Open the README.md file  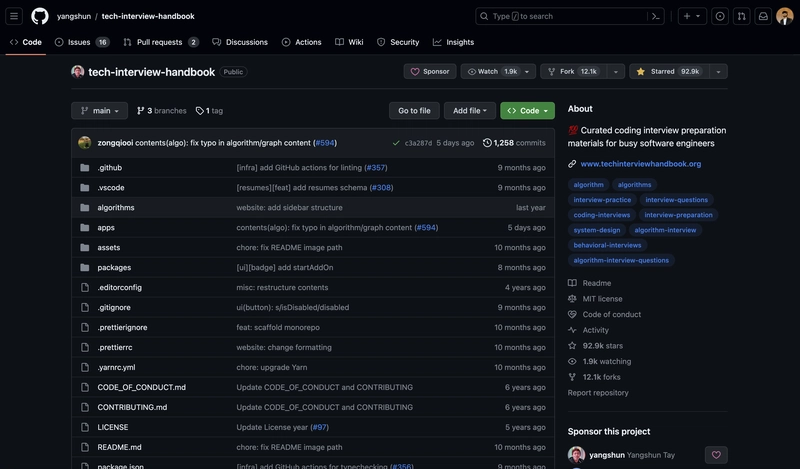[x=119, y=448]
